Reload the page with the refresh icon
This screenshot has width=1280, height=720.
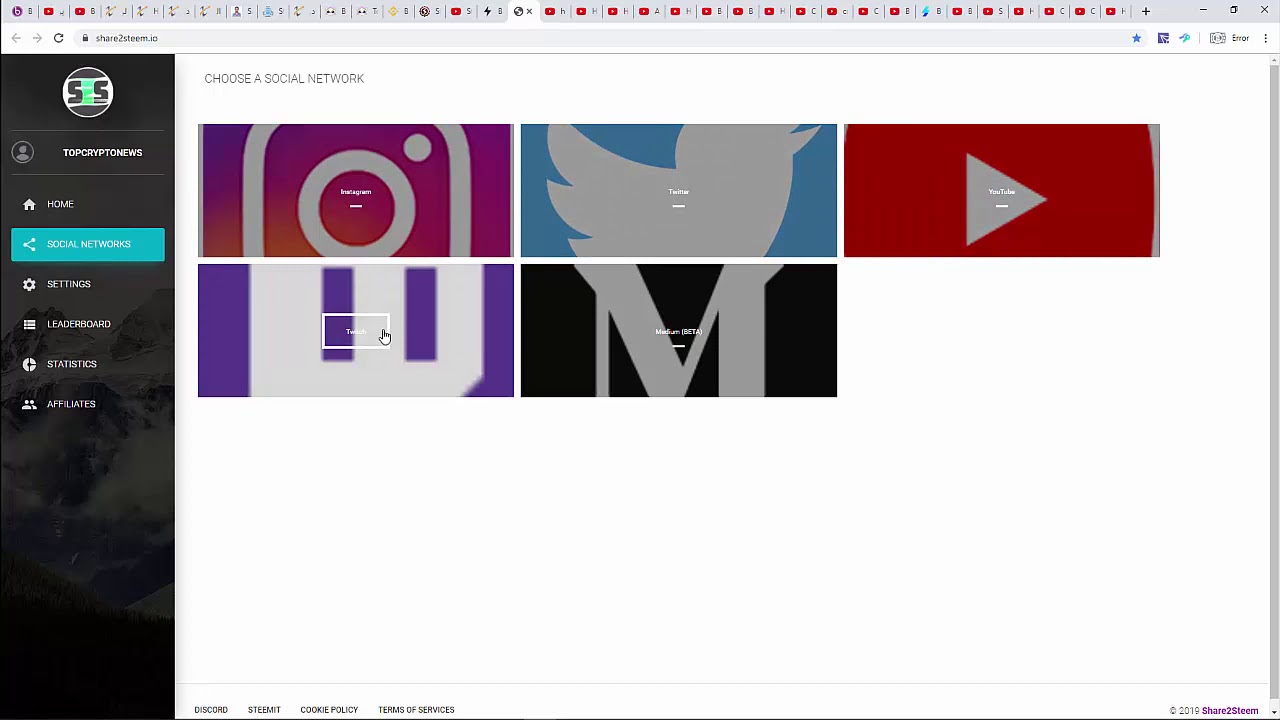coord(59,38)
